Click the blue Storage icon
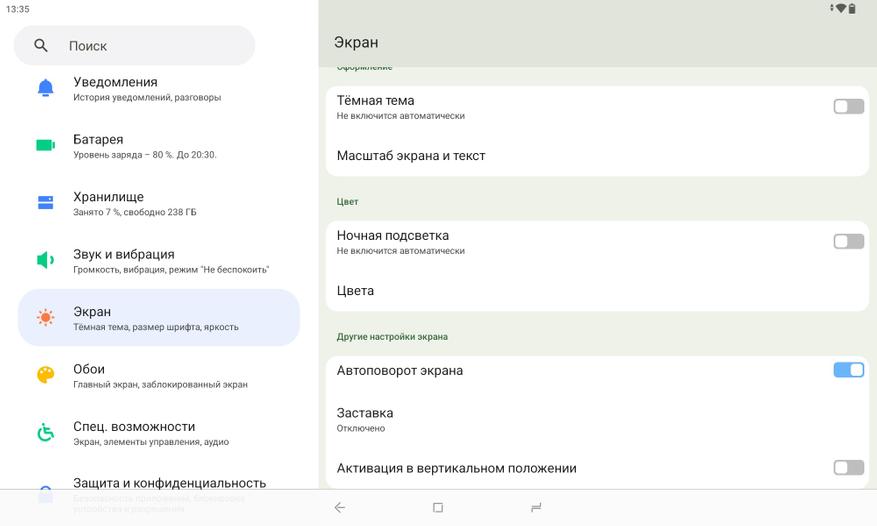This screenshot has width=877, height=526. [45, 203]
